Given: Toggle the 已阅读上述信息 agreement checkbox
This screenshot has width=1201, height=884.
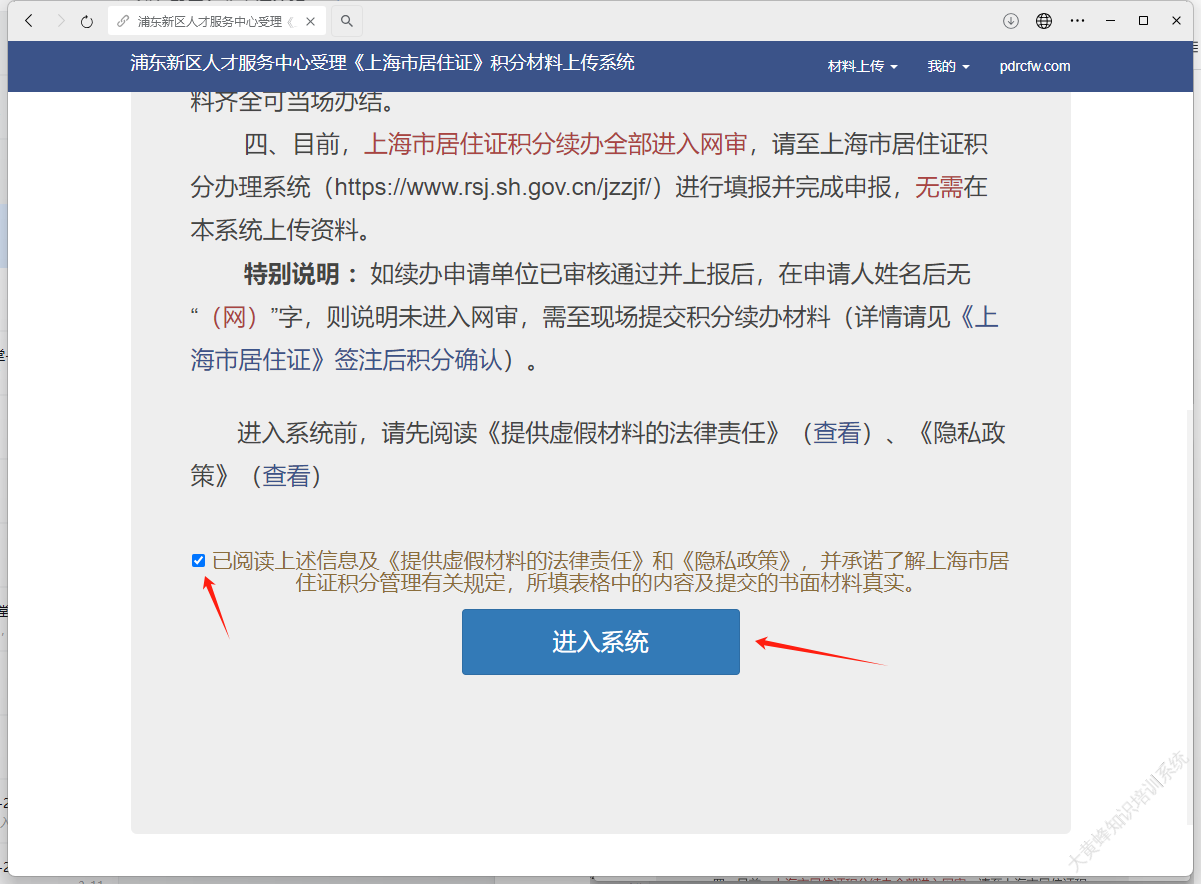Looking at the screenshot, I should tap(198, 561).
